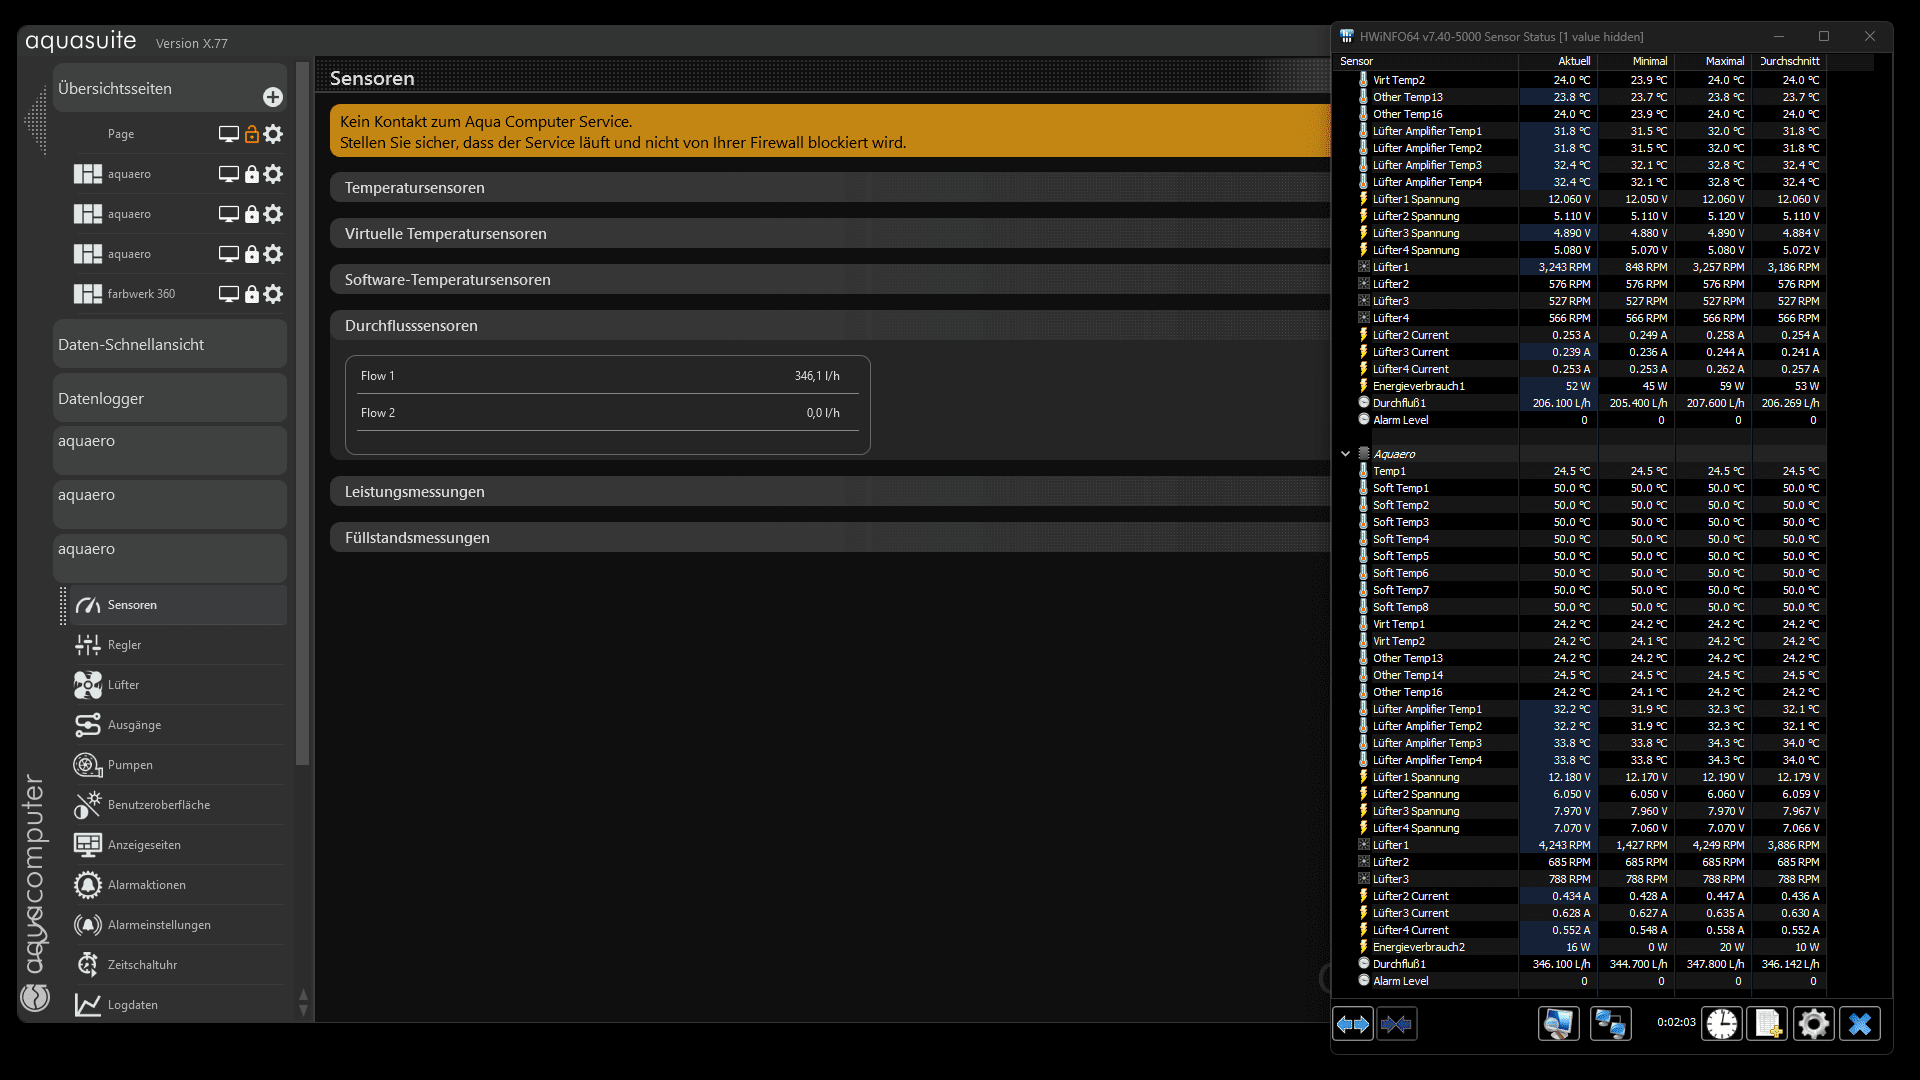
Task: Click the Maximal column header
Action: 1713,62
